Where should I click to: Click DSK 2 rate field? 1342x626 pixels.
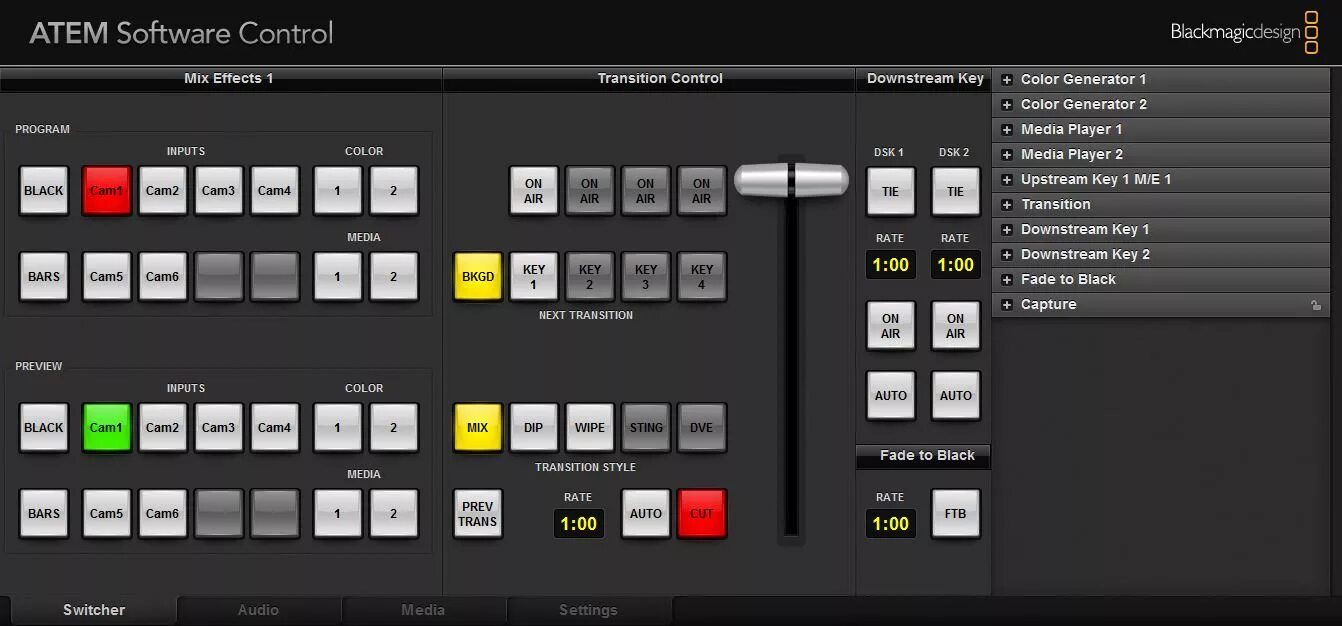956,264
